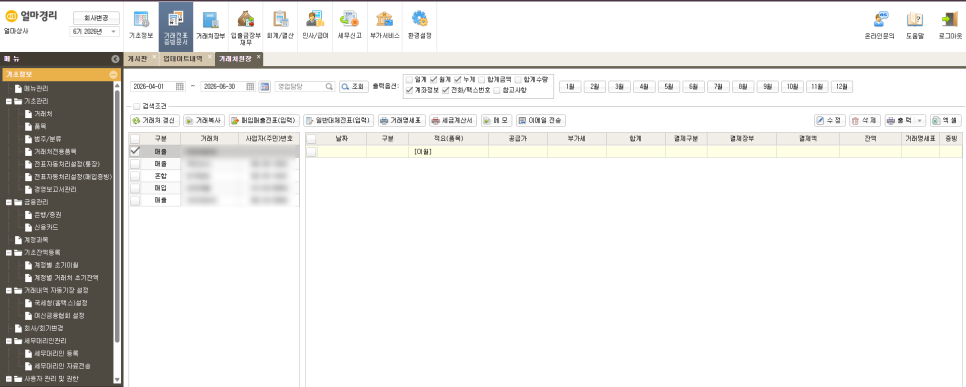The height and width of the screenshot is (387, 966).
Task: Open 온라인문의 support chat
Action: [880, 25]
